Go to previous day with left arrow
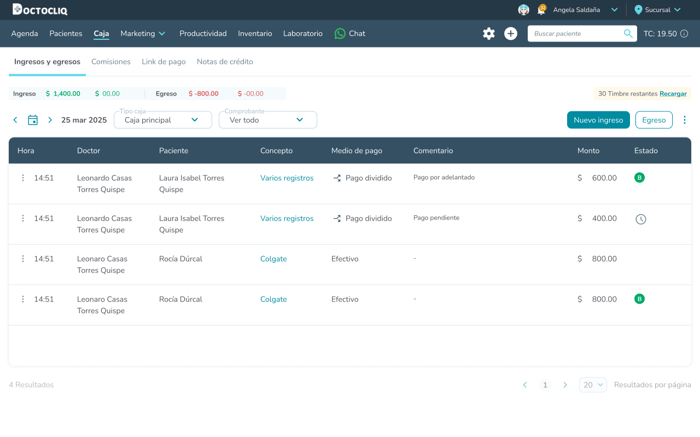The height and width of the screenshot is (437, 700). pyautogui.click(x=15, y=120)
